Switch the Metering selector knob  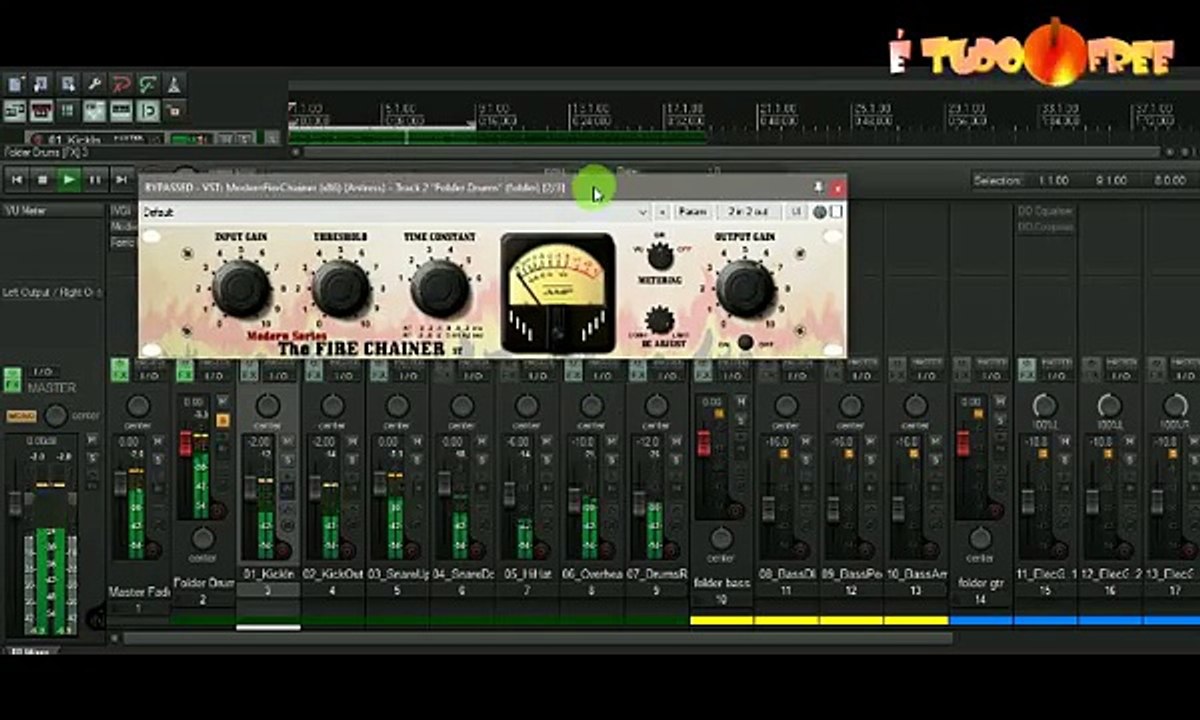click(659, 258)
